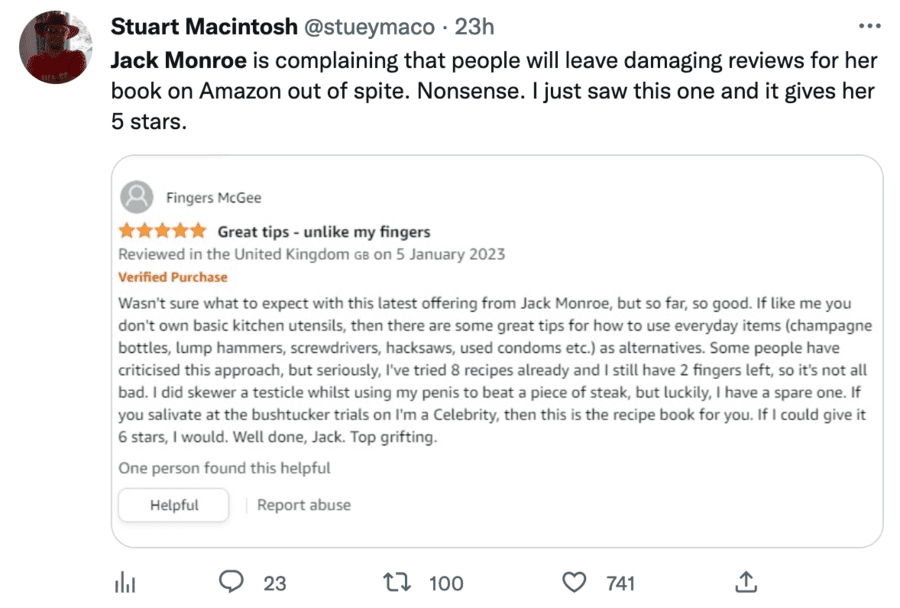Viewport: 900px width, 608px height.
Task: Like the tweet with the heart icon
Action: click(574, 582)
